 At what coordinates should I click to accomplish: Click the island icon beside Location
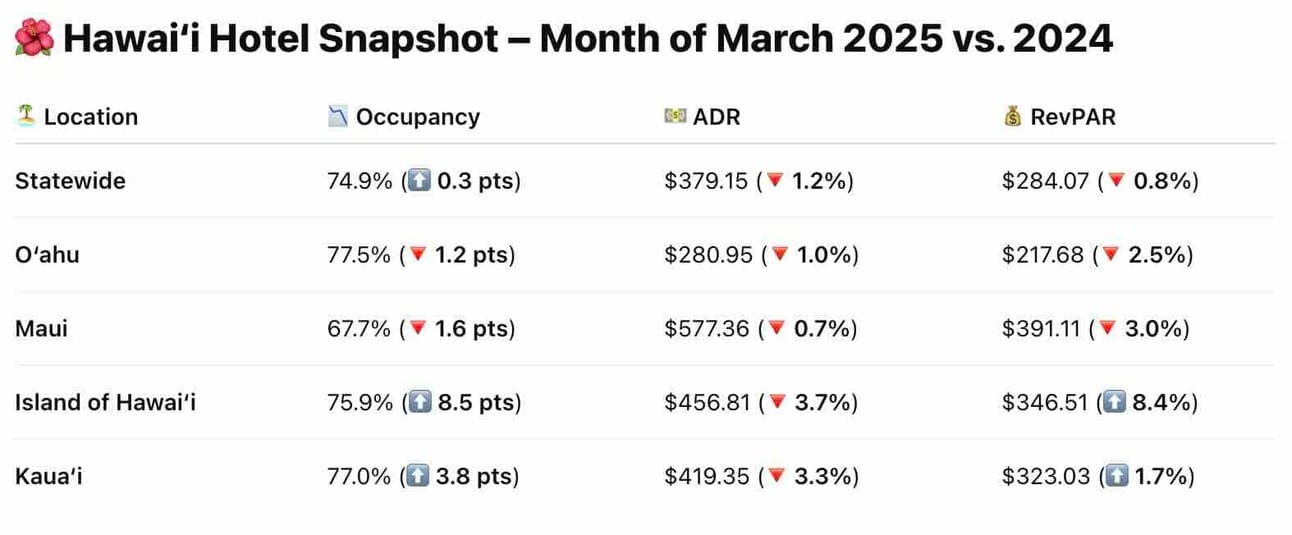coord(25,117)
